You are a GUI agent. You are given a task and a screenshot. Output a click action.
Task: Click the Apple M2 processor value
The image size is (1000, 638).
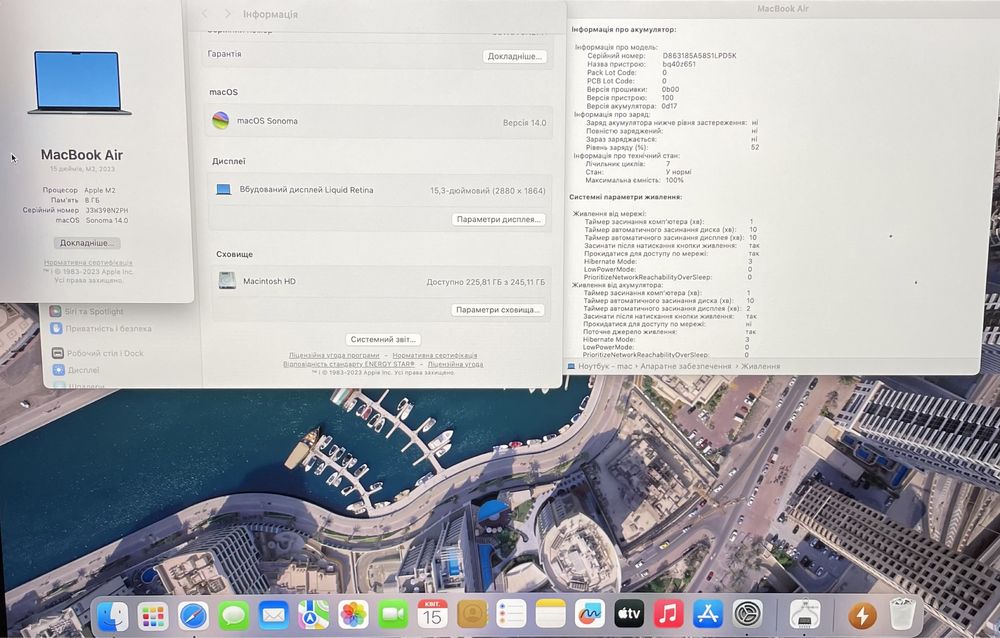pos(99,190)
